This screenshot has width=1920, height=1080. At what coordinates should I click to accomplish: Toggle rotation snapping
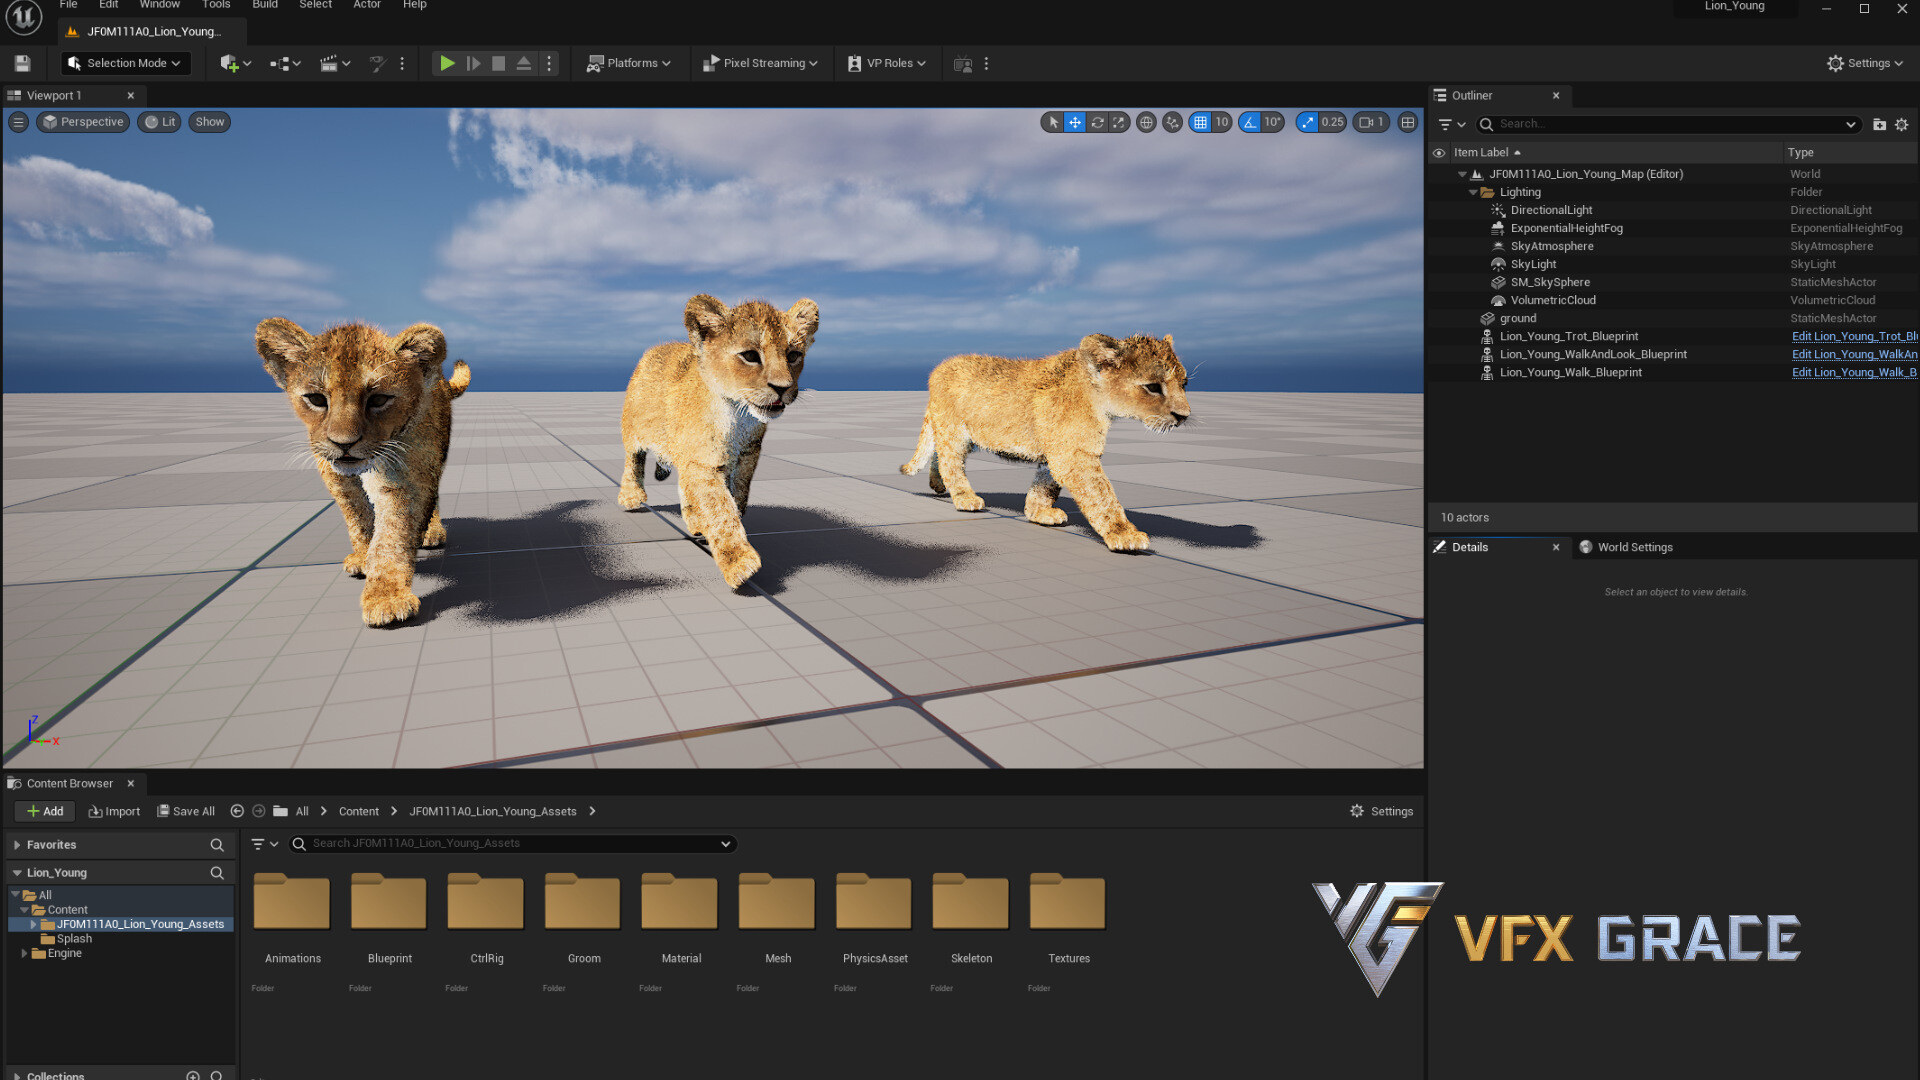coord(1250,121)
